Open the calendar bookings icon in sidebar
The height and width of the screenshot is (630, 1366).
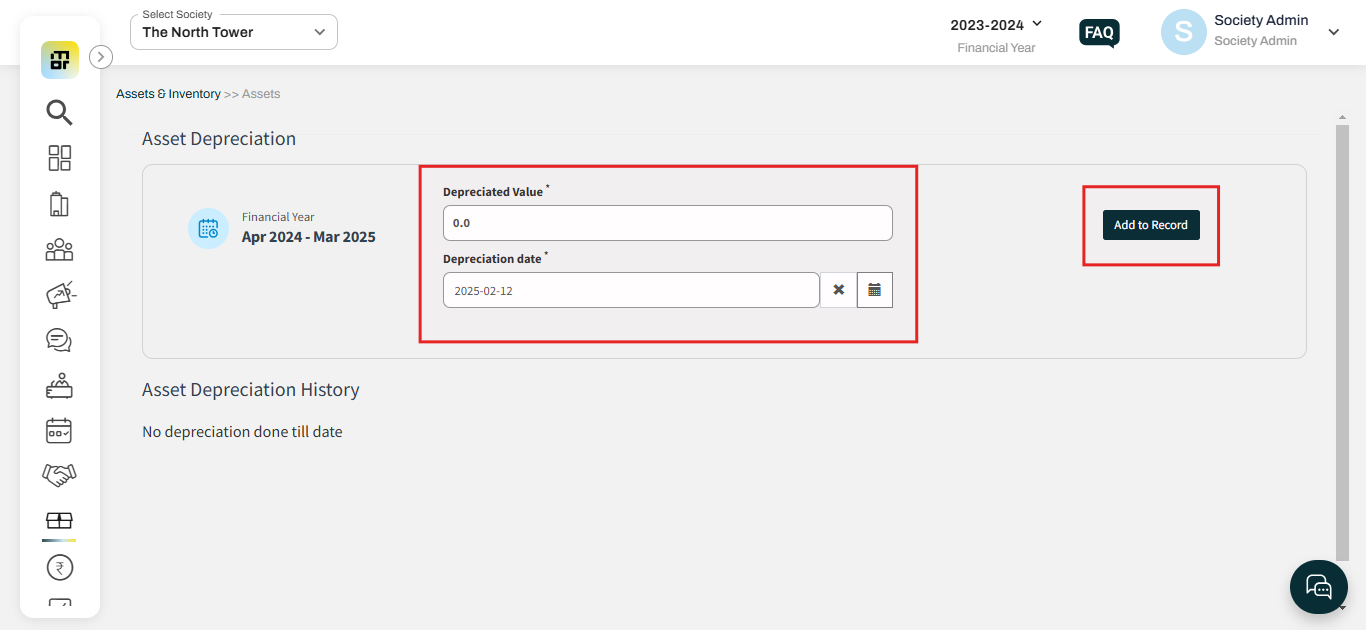(x=59, y=431)
